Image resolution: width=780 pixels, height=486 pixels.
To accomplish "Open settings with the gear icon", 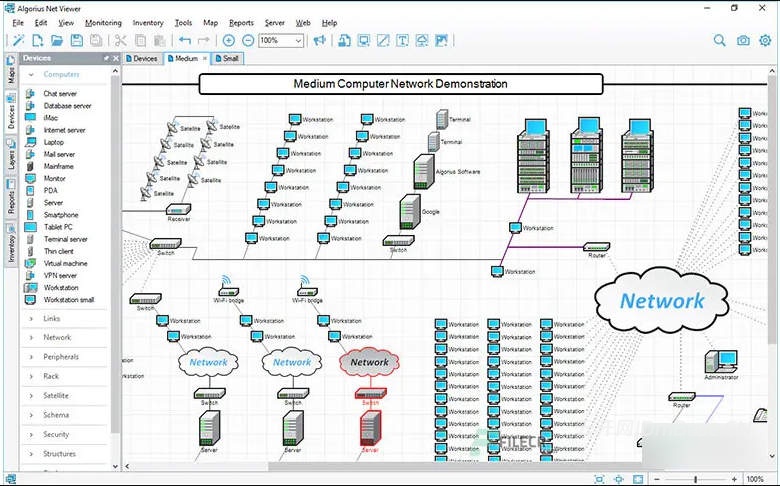I will coord(765,40).
